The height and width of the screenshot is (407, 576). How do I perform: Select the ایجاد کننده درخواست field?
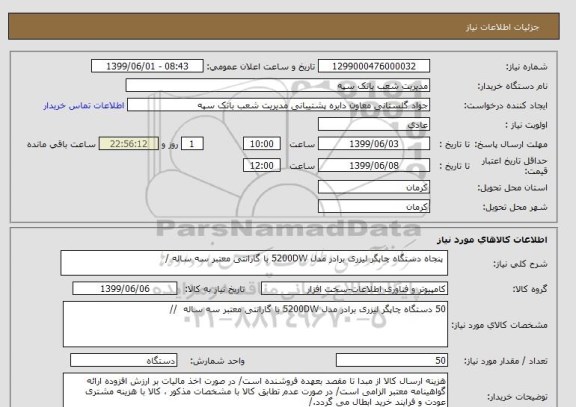tap(278, 105)
